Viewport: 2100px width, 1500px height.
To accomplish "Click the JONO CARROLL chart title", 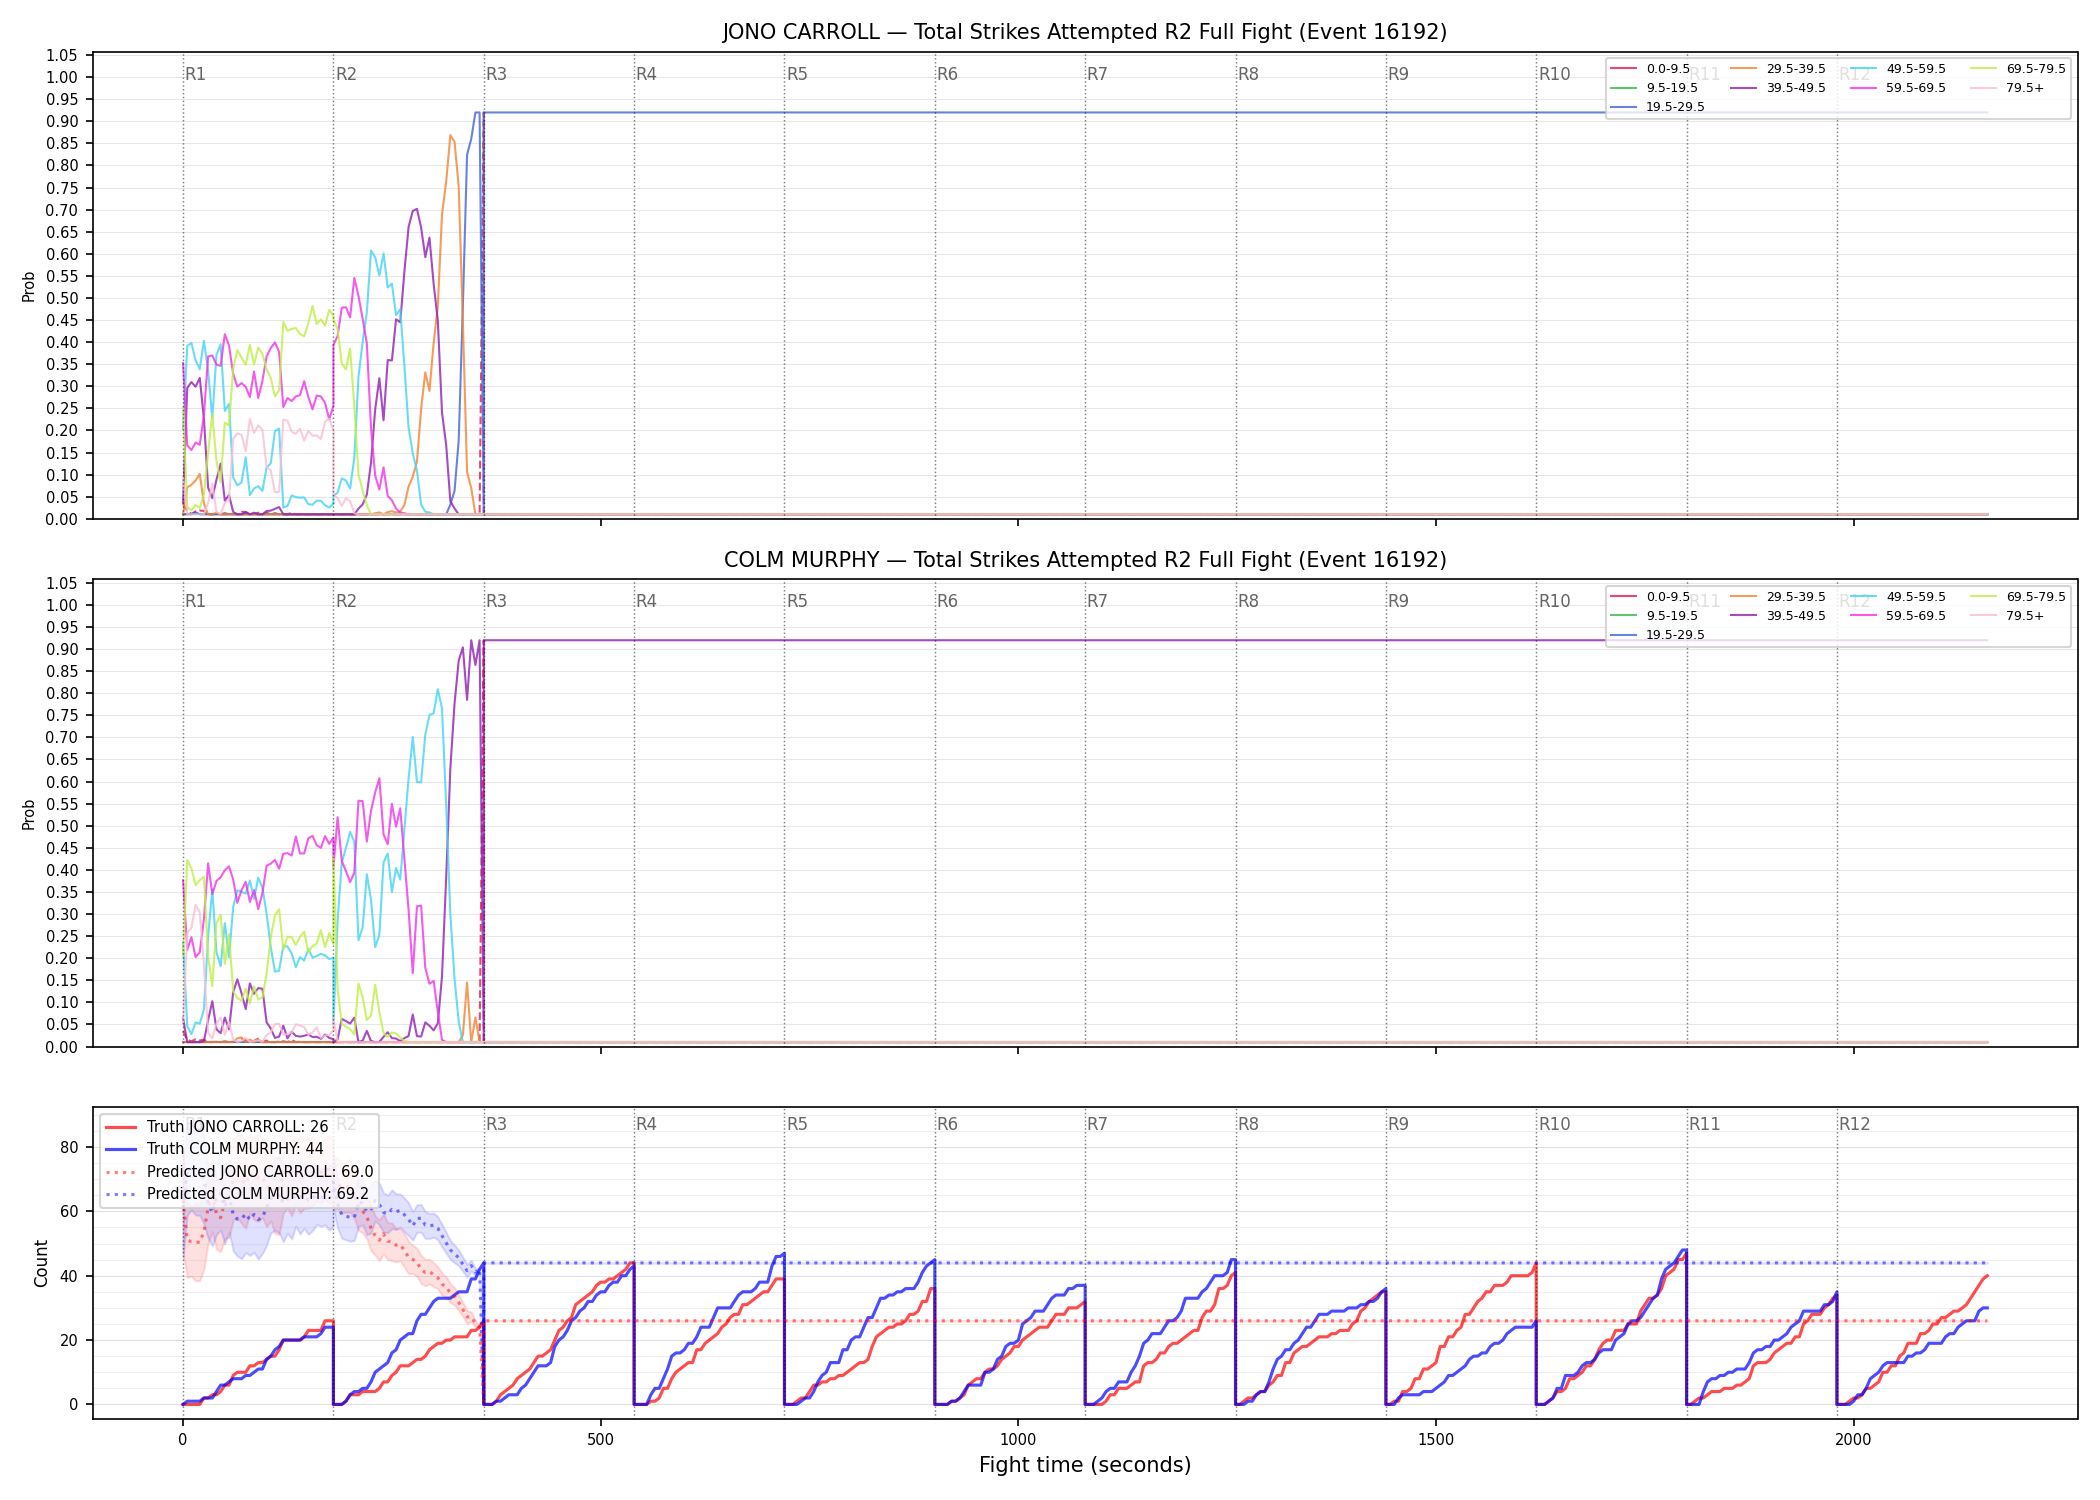I will (1085, 32).
